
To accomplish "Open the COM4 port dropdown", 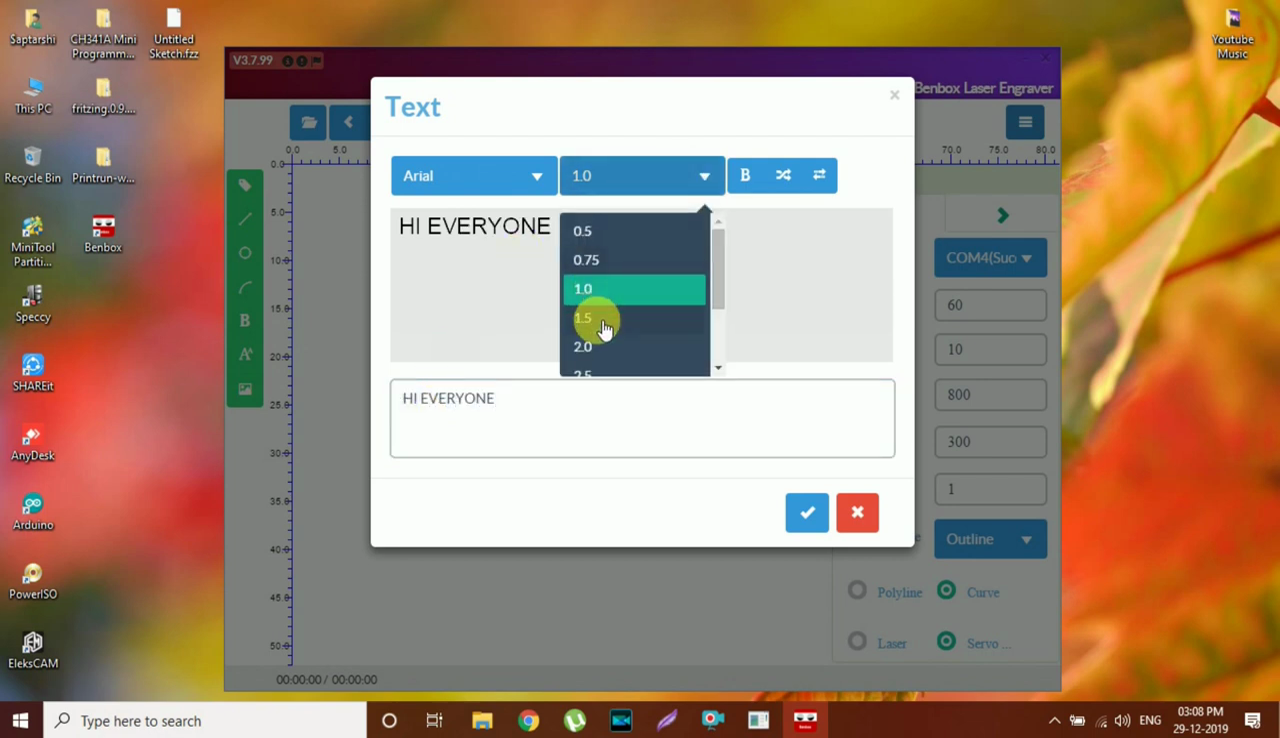I will pyautogui.click(x=990, y=258).
